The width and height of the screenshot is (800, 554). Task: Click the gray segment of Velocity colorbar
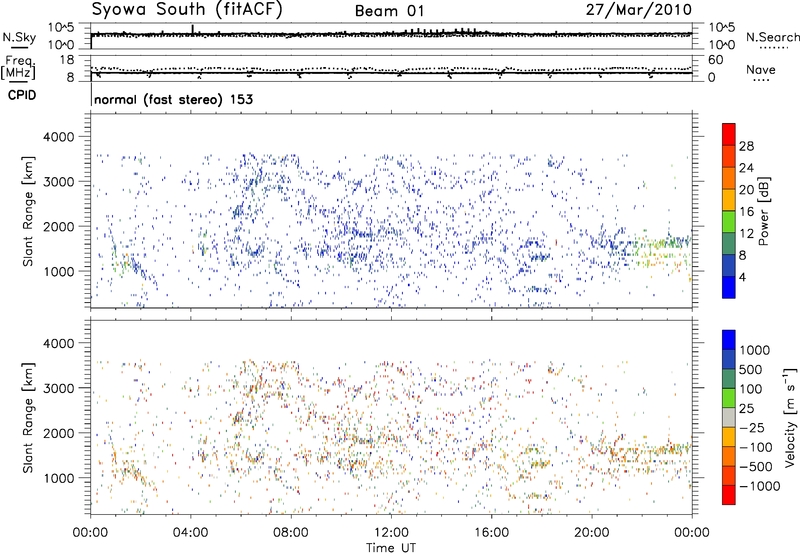729,417
